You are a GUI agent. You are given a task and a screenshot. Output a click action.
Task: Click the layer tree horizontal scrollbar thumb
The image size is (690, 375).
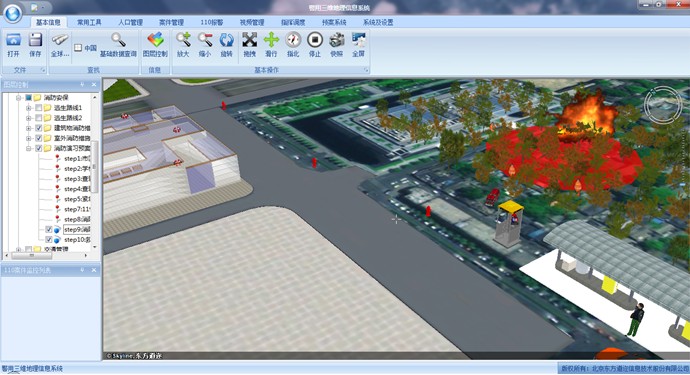click(x=31, y=255)
